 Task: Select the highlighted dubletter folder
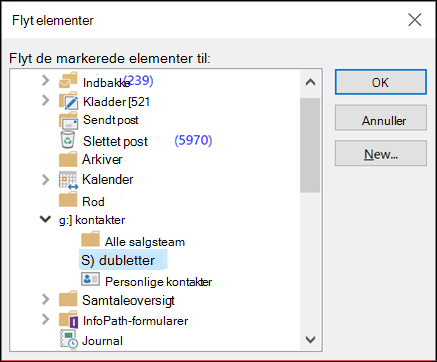click(123, 260)
